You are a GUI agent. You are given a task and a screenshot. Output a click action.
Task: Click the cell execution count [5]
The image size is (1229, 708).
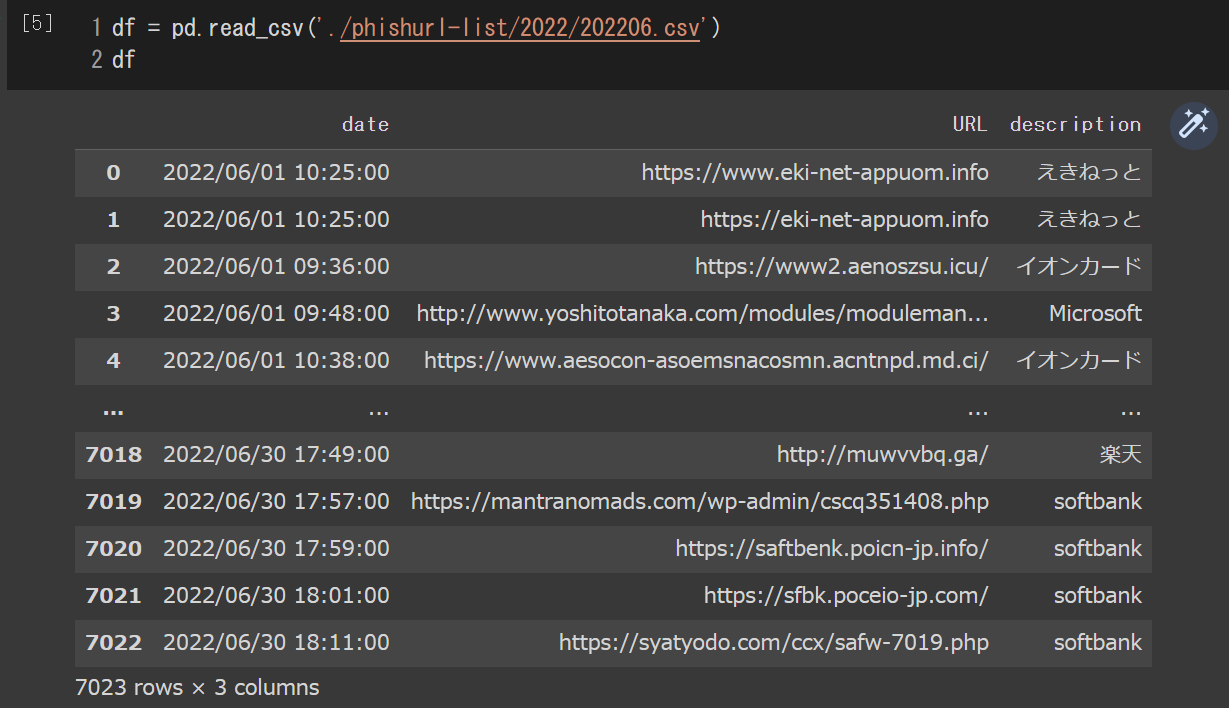[36, 24]
